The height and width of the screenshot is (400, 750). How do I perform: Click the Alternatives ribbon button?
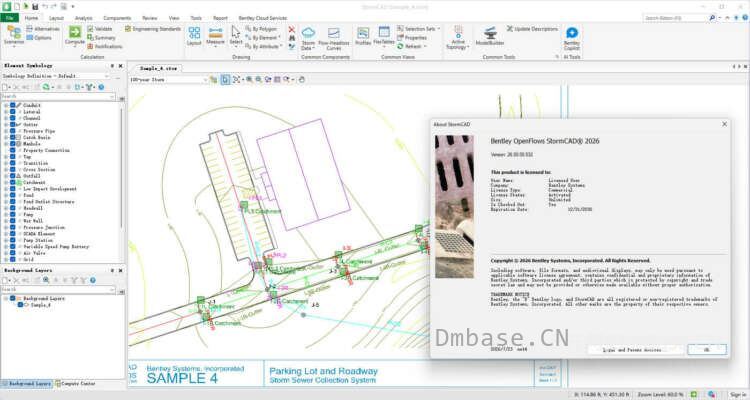click(43, 29)
